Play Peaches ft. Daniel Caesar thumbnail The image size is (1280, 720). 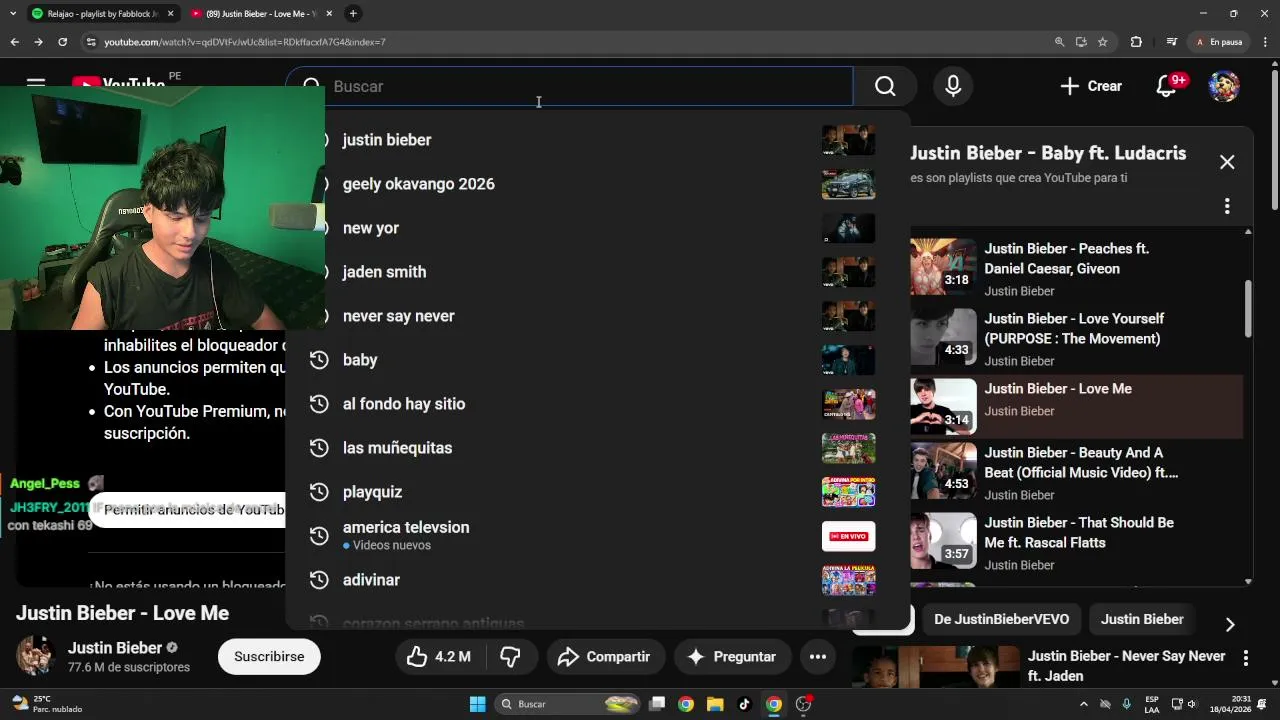pyautogui.click(x=943, y=266)
